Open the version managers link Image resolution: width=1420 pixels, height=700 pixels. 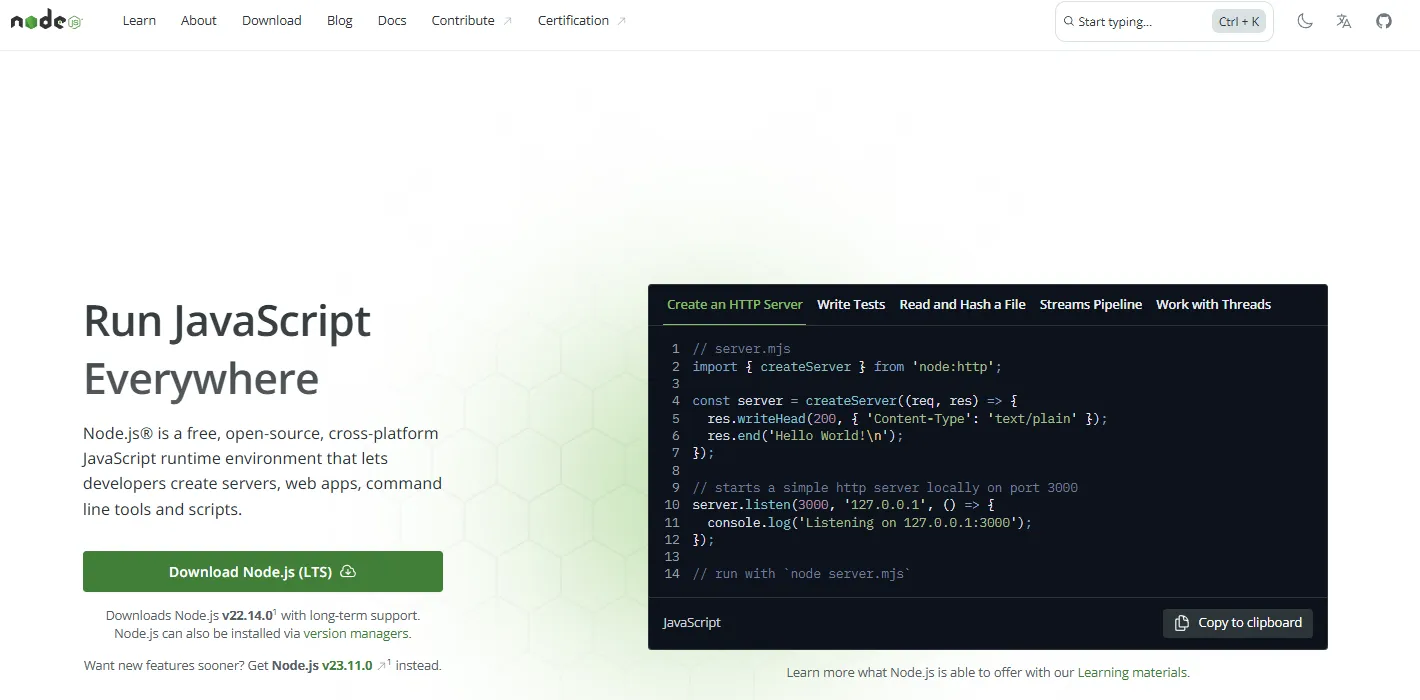356,633
